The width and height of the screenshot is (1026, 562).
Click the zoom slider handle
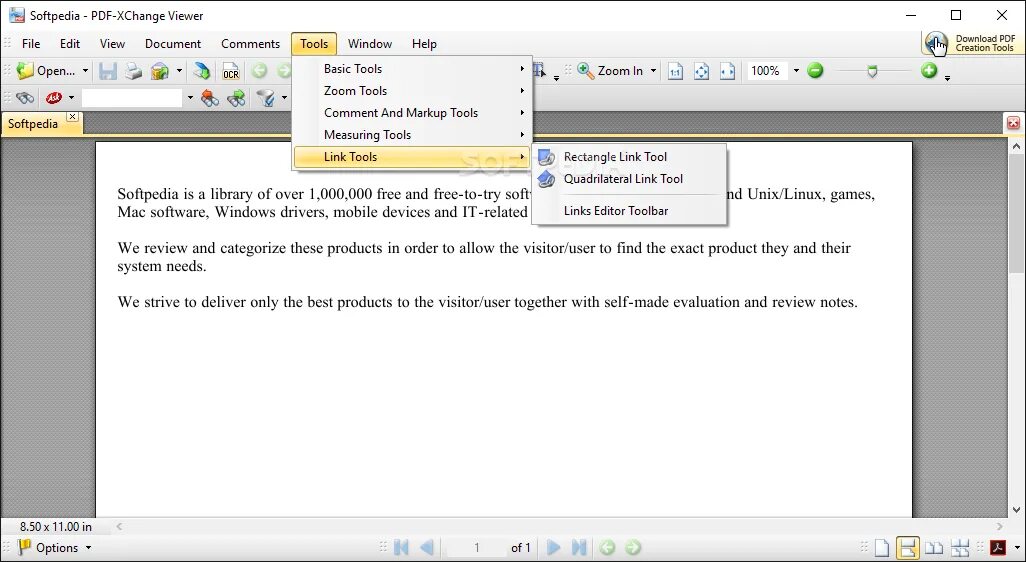[872, 71]
